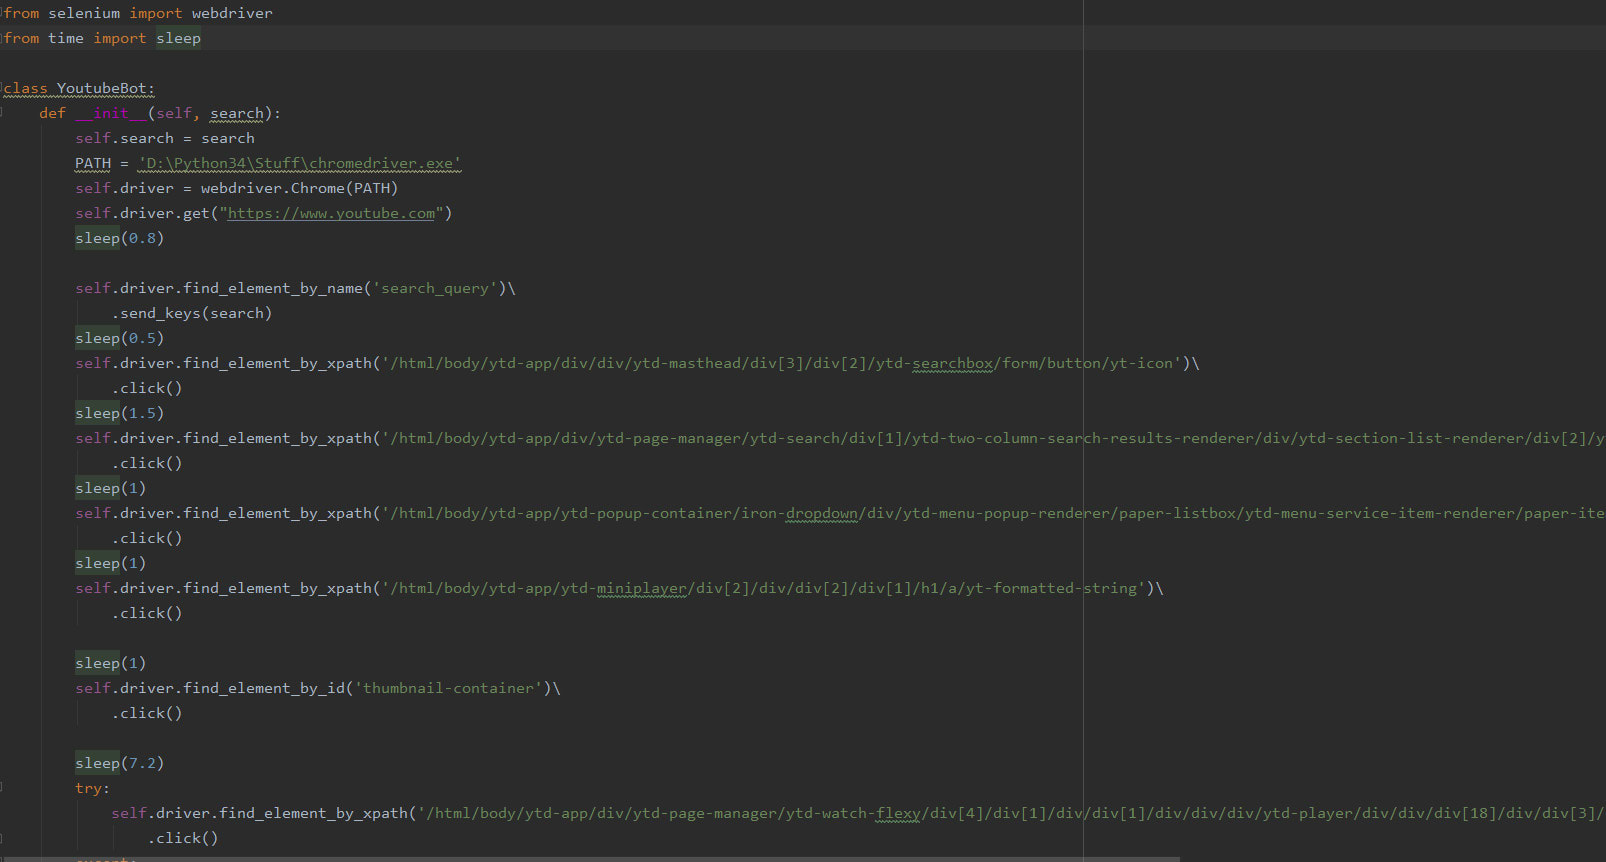Viewport: 1606px width, 862px height.
Task: Click the horizontal scrollbar at editor bottom
Action: (590, 858)
